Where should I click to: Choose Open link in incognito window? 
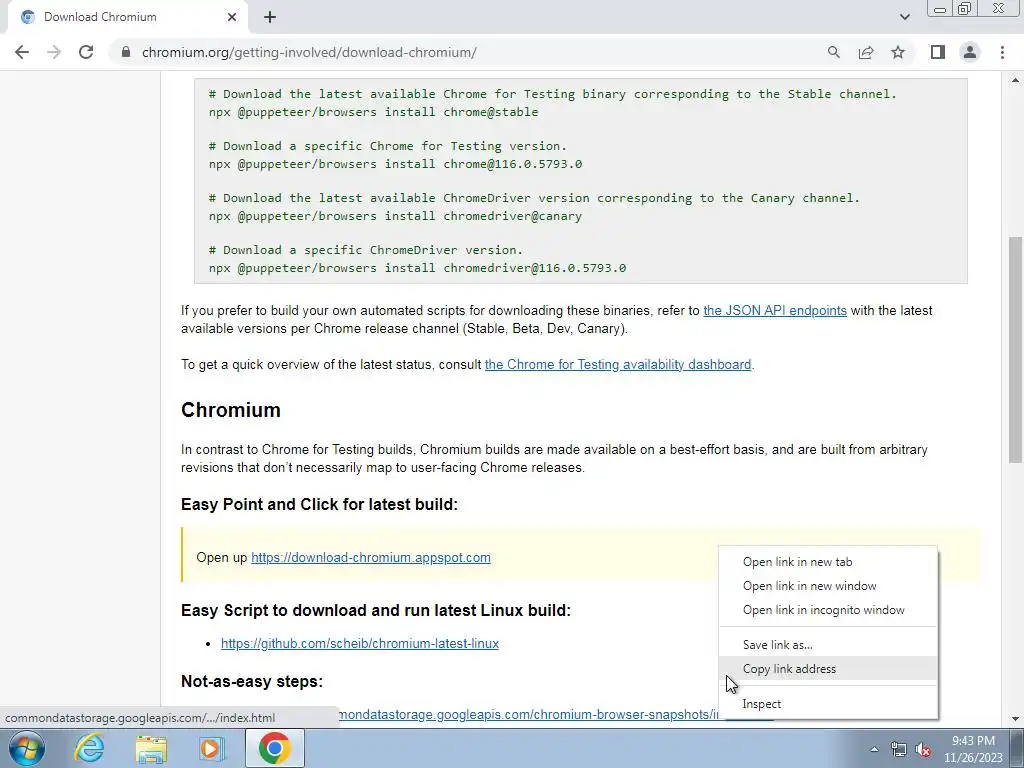tap(828, 610)
